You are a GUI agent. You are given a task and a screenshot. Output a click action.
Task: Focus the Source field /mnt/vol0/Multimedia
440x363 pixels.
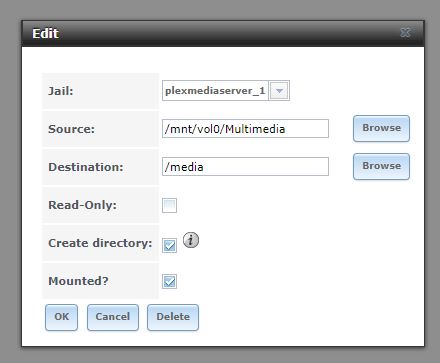point(245,129)
